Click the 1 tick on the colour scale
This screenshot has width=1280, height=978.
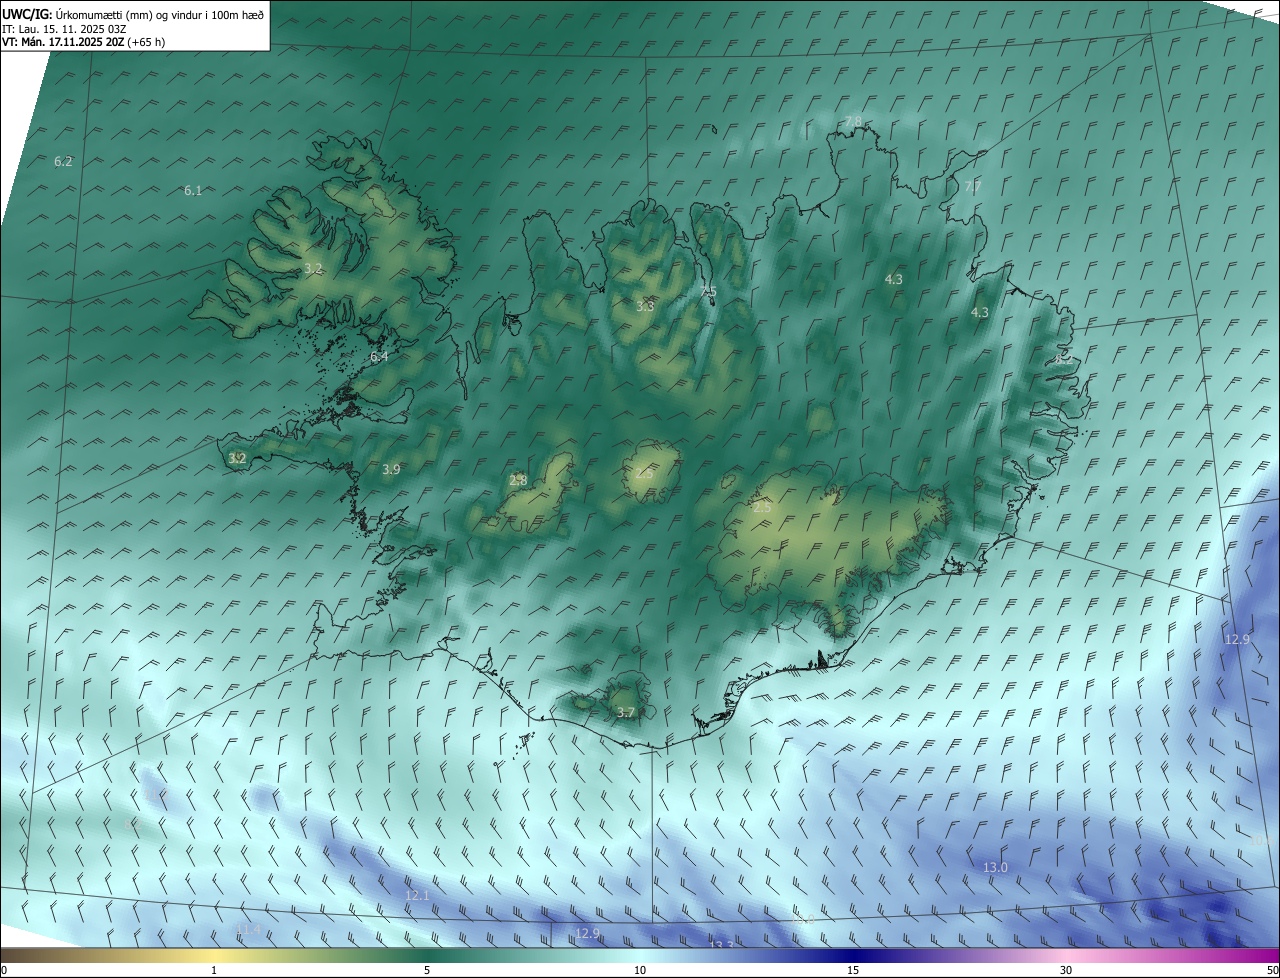tap(214, 970)
